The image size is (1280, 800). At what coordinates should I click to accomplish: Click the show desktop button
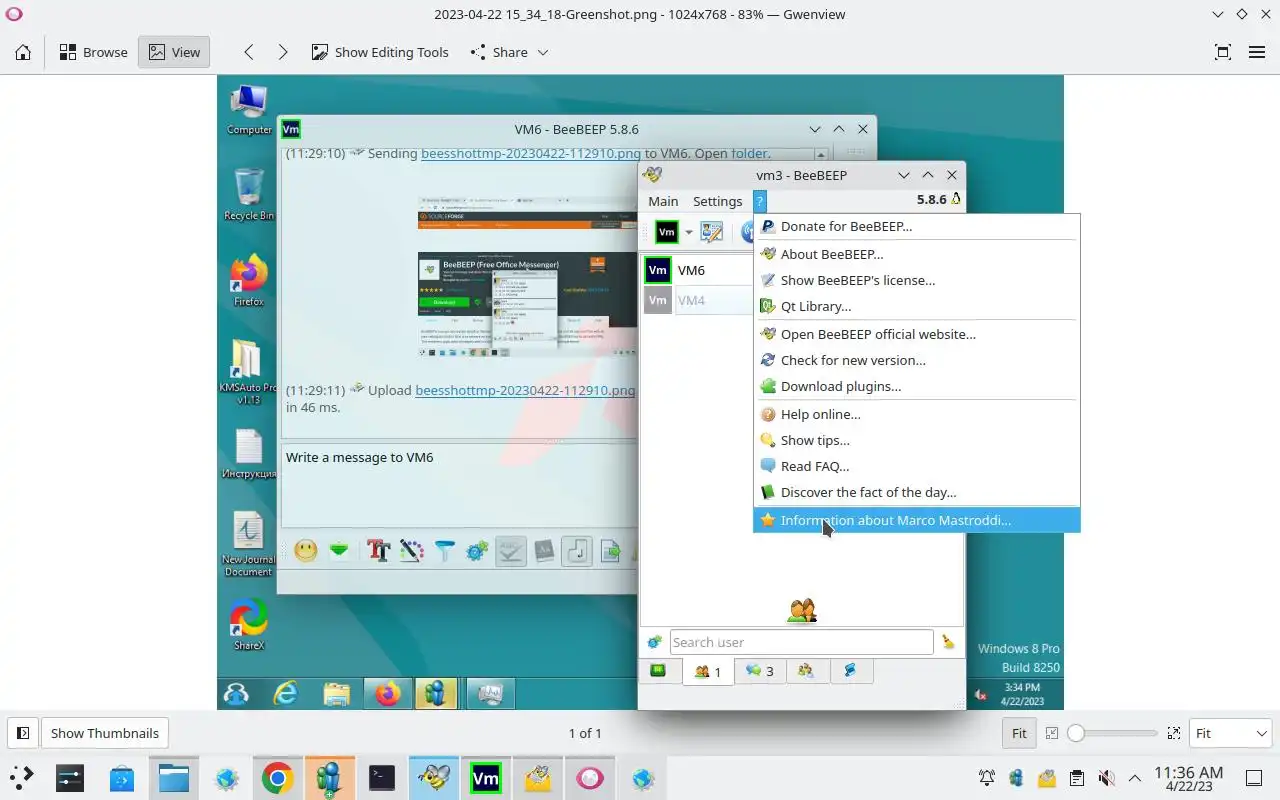pos(1254,778)
